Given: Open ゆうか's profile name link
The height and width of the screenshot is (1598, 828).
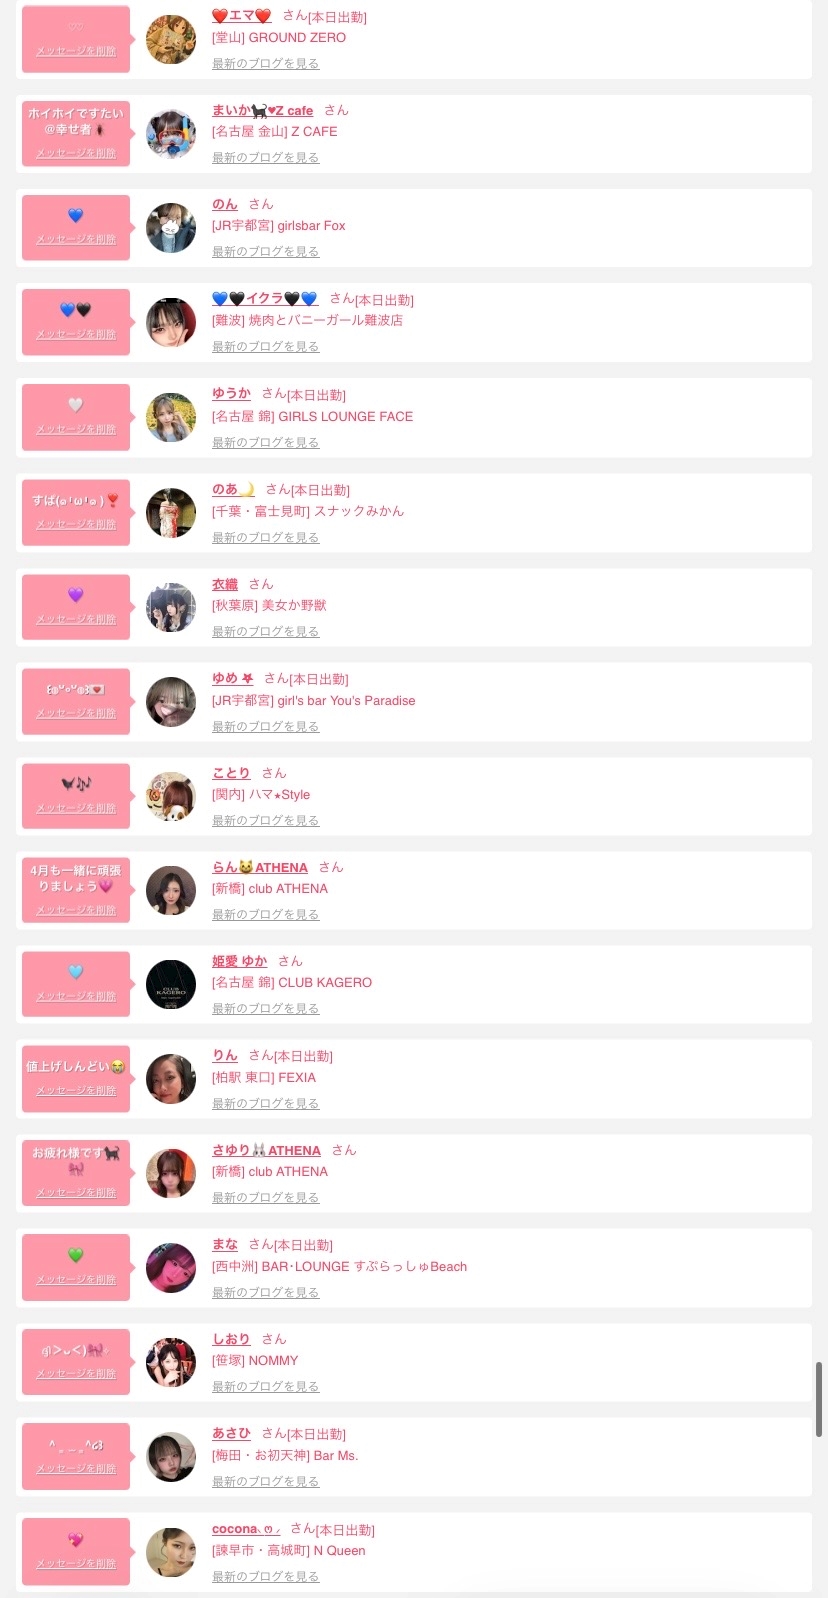Looking at the screenshot, I should click(231, 394).
